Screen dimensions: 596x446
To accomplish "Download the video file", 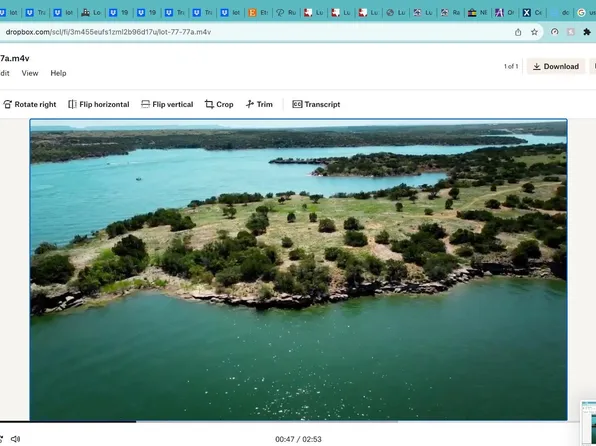I will tap(556, 67).
